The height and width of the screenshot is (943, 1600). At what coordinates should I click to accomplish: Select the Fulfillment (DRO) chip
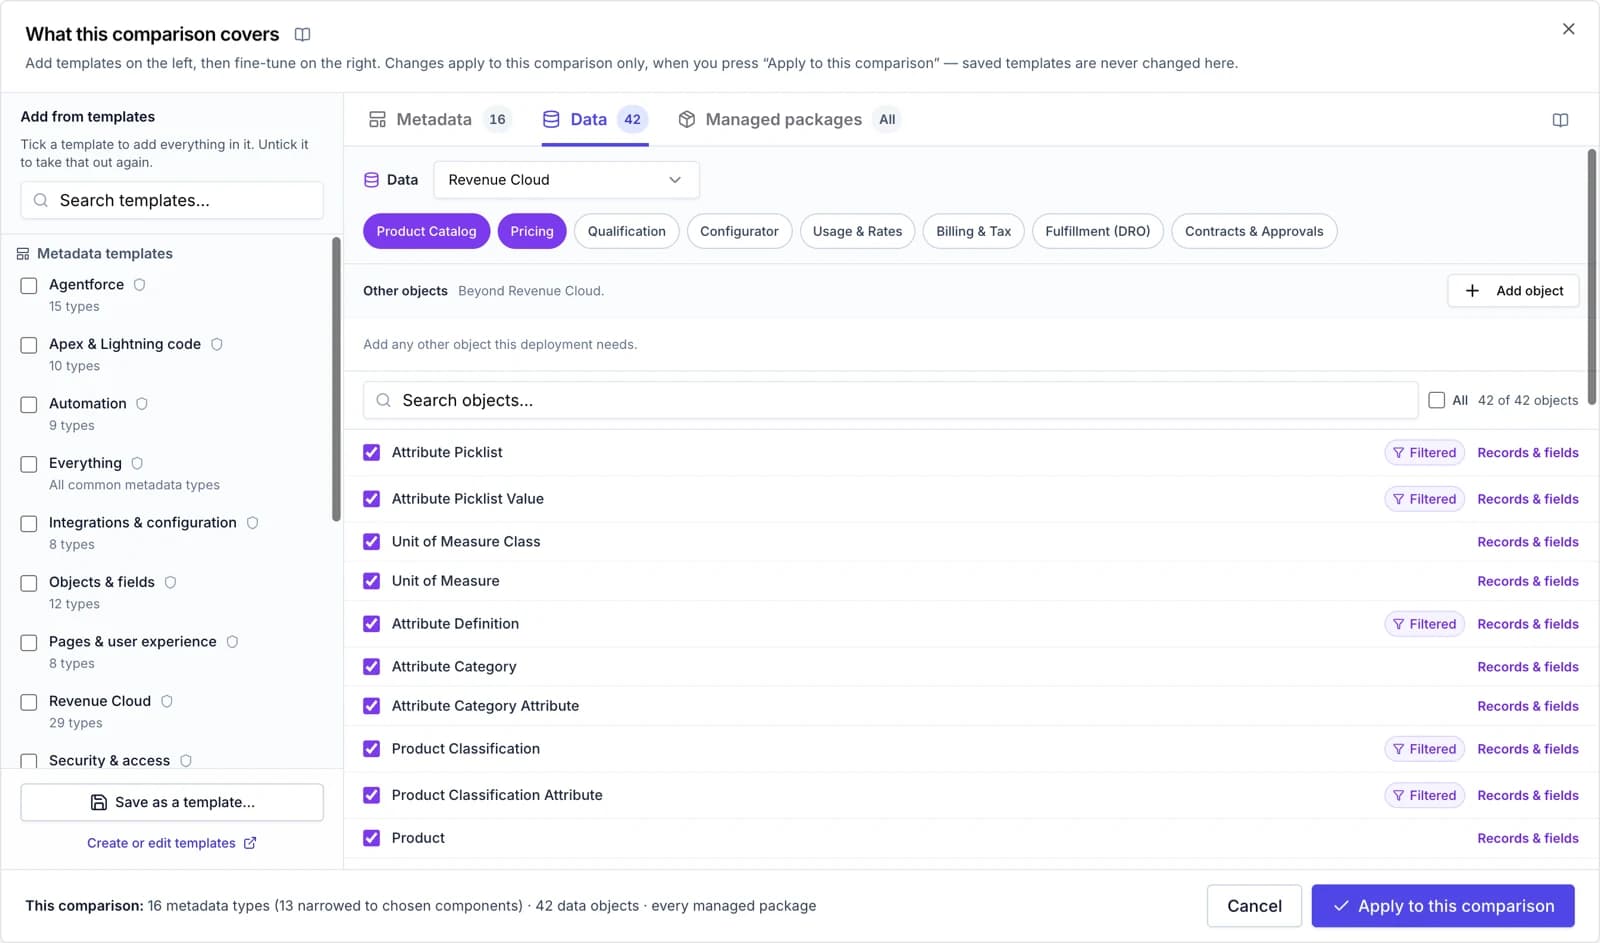point(1098,231)
